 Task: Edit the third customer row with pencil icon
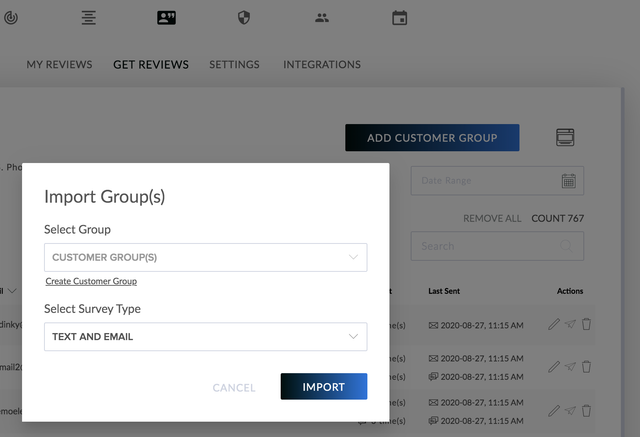tap(554, 411)
